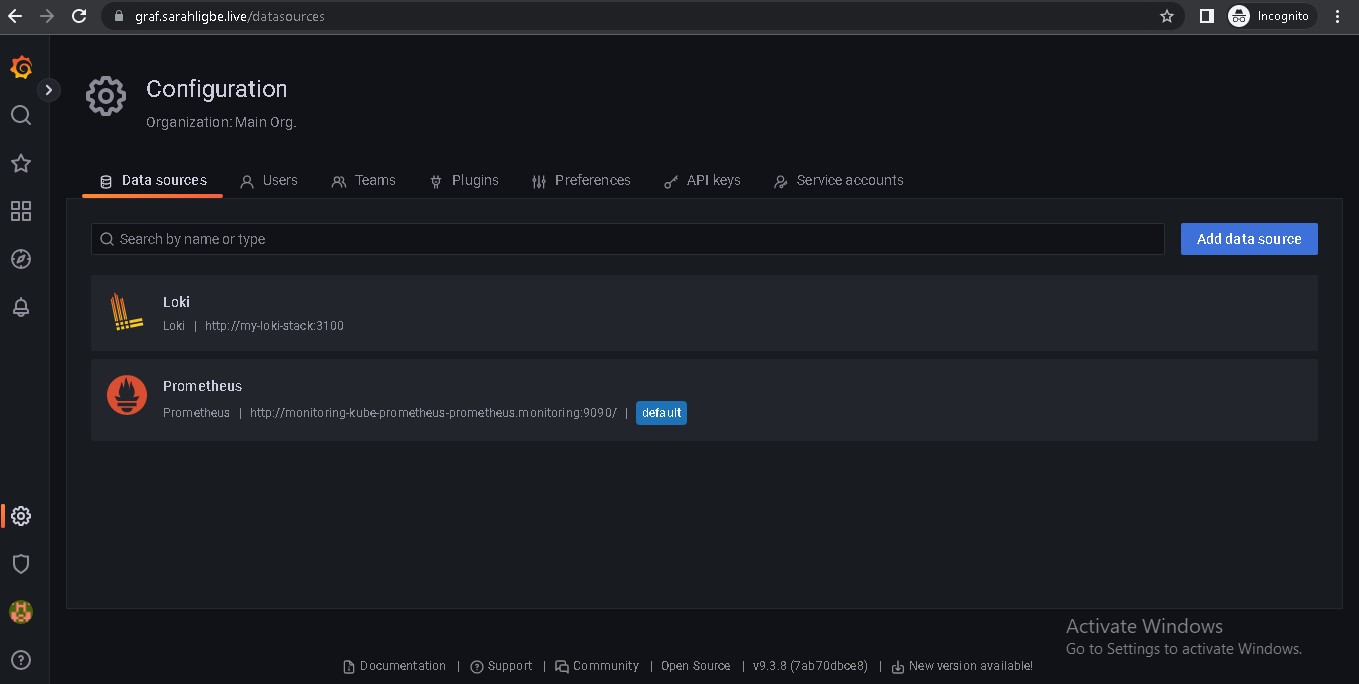
Task: Click the Loki URL http://my-loki-stack:3100
Action: pos(274,326)
